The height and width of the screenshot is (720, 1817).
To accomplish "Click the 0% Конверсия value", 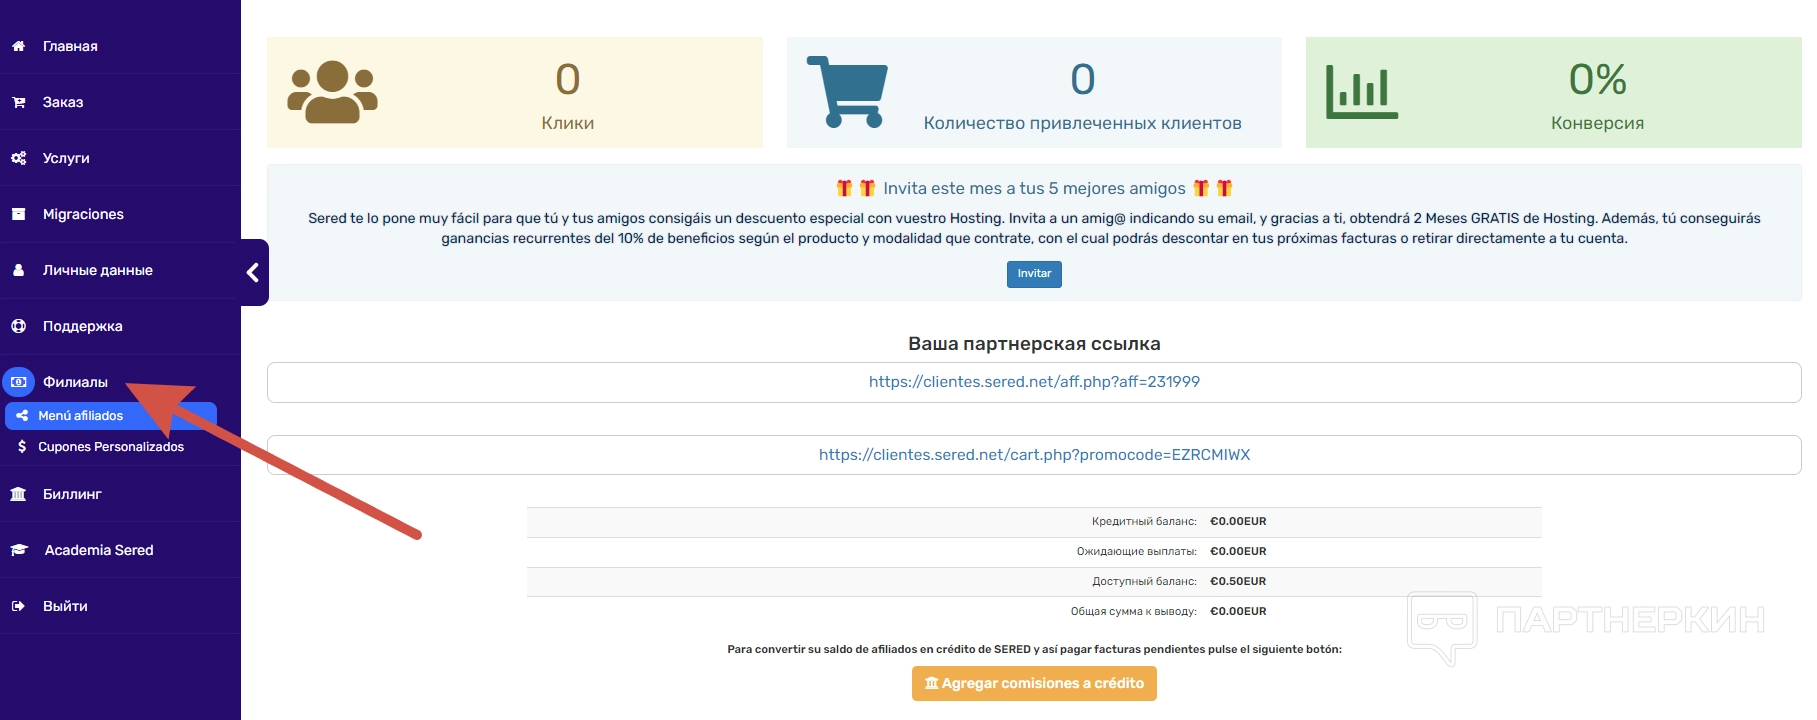I will [x=1597, y=79].
